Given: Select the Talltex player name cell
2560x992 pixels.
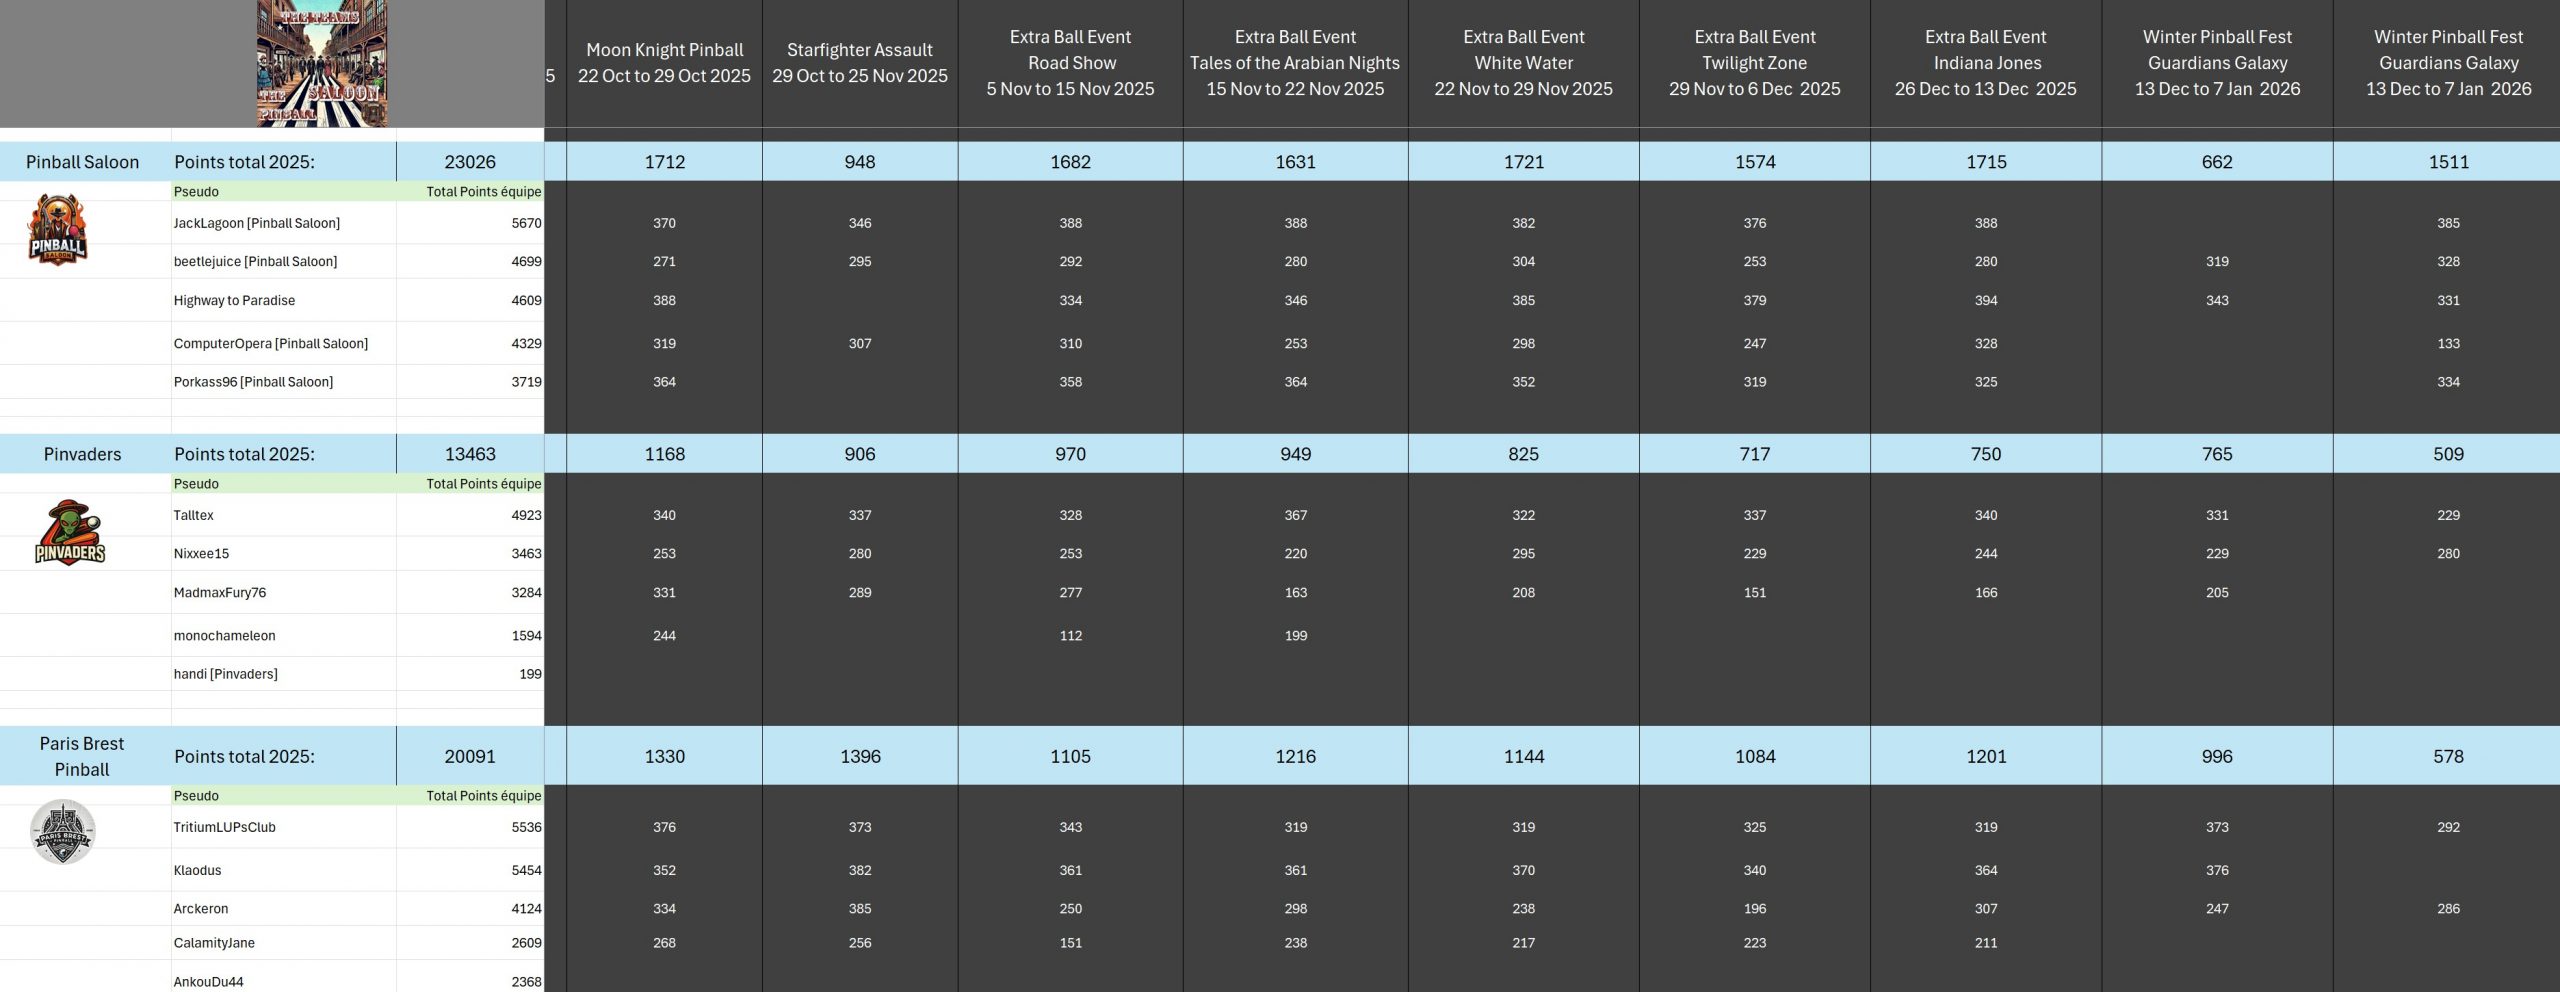Looking at the screenshot, I should (x=194, y=515).
